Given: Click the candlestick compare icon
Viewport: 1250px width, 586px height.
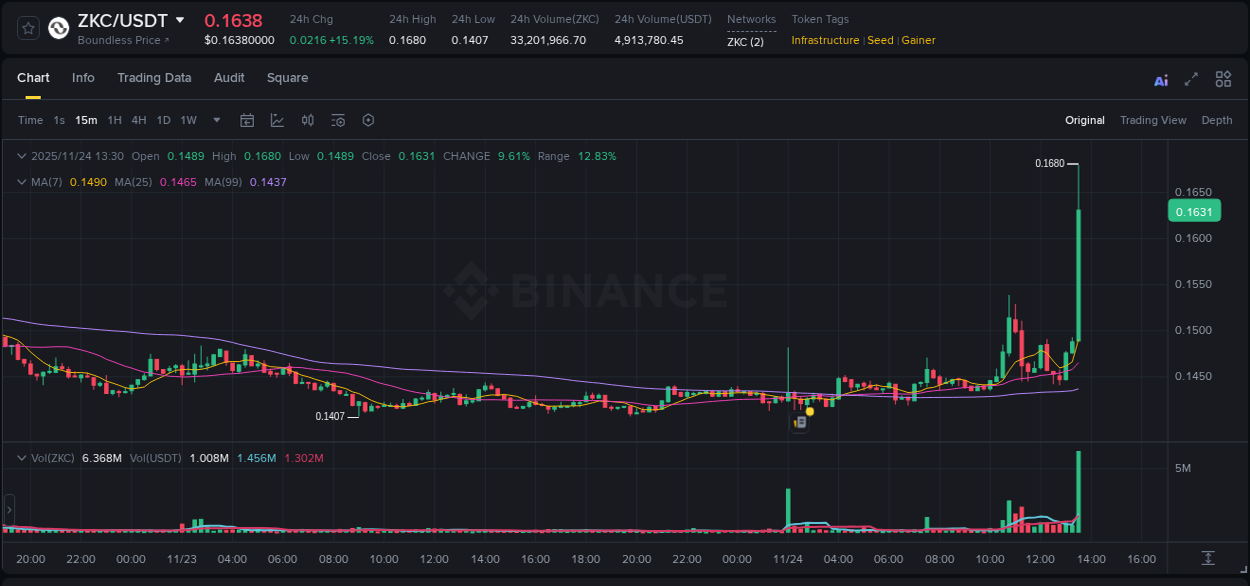Looking at the screenshot, I should 307,120.
